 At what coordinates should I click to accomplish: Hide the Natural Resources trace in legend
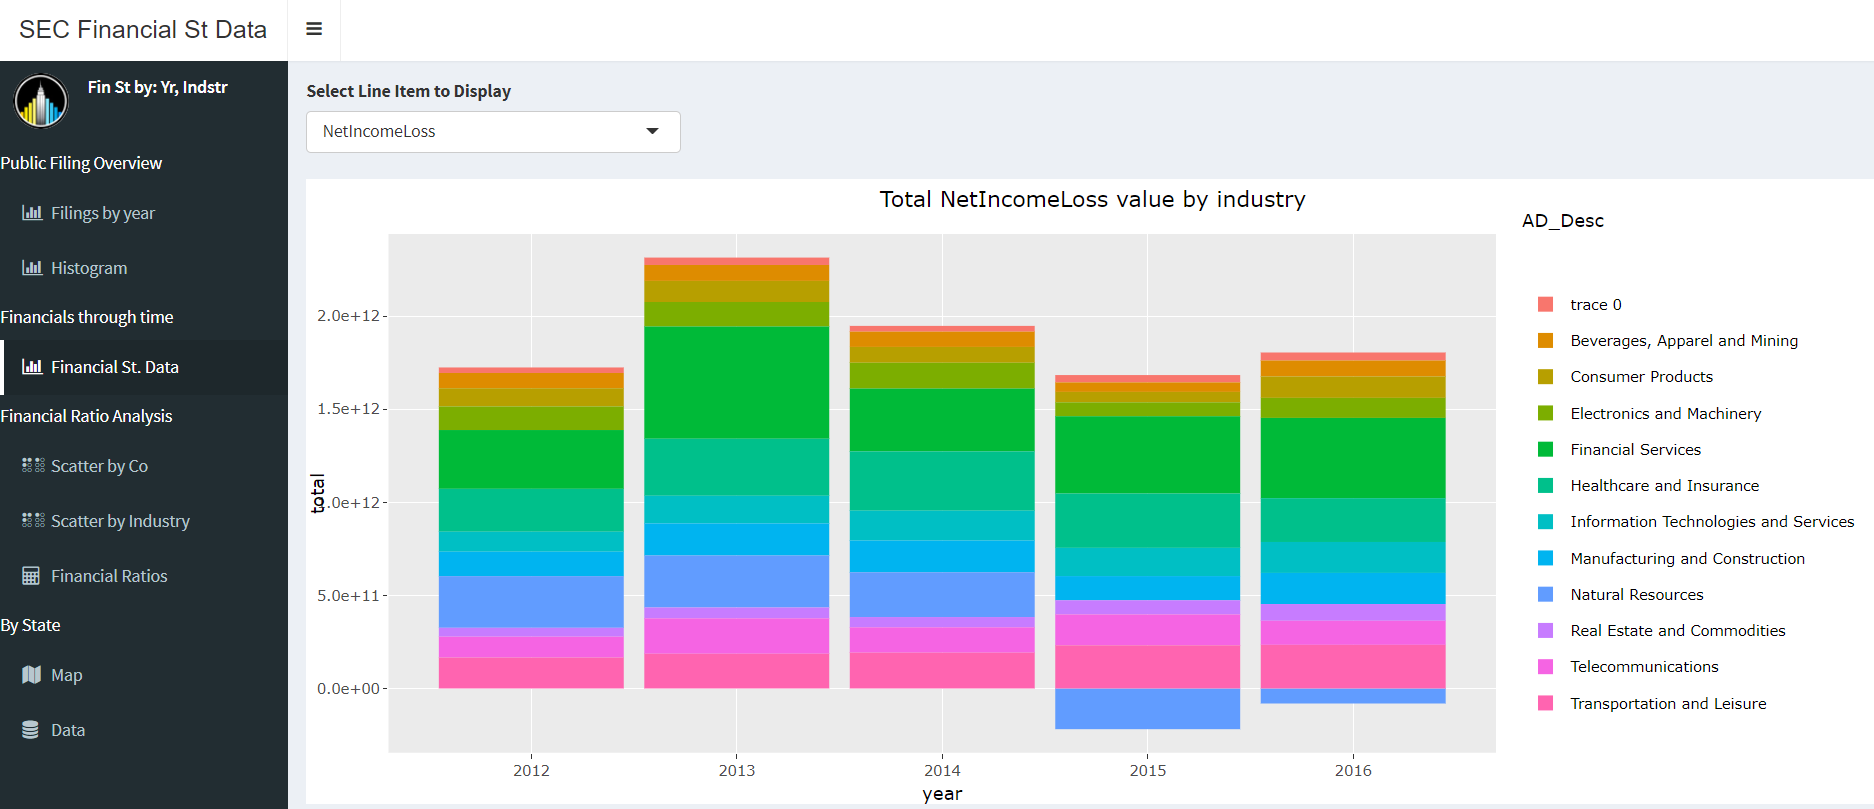click(x=1636, y=595)
